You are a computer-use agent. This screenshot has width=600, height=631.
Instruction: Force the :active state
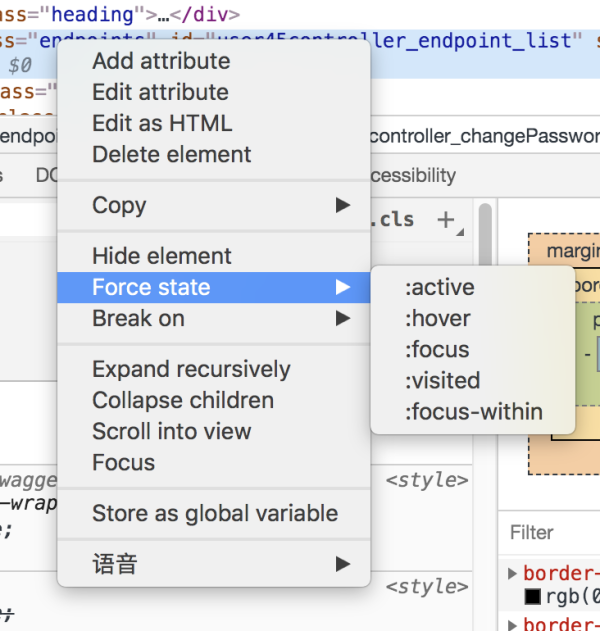(473, 287)
